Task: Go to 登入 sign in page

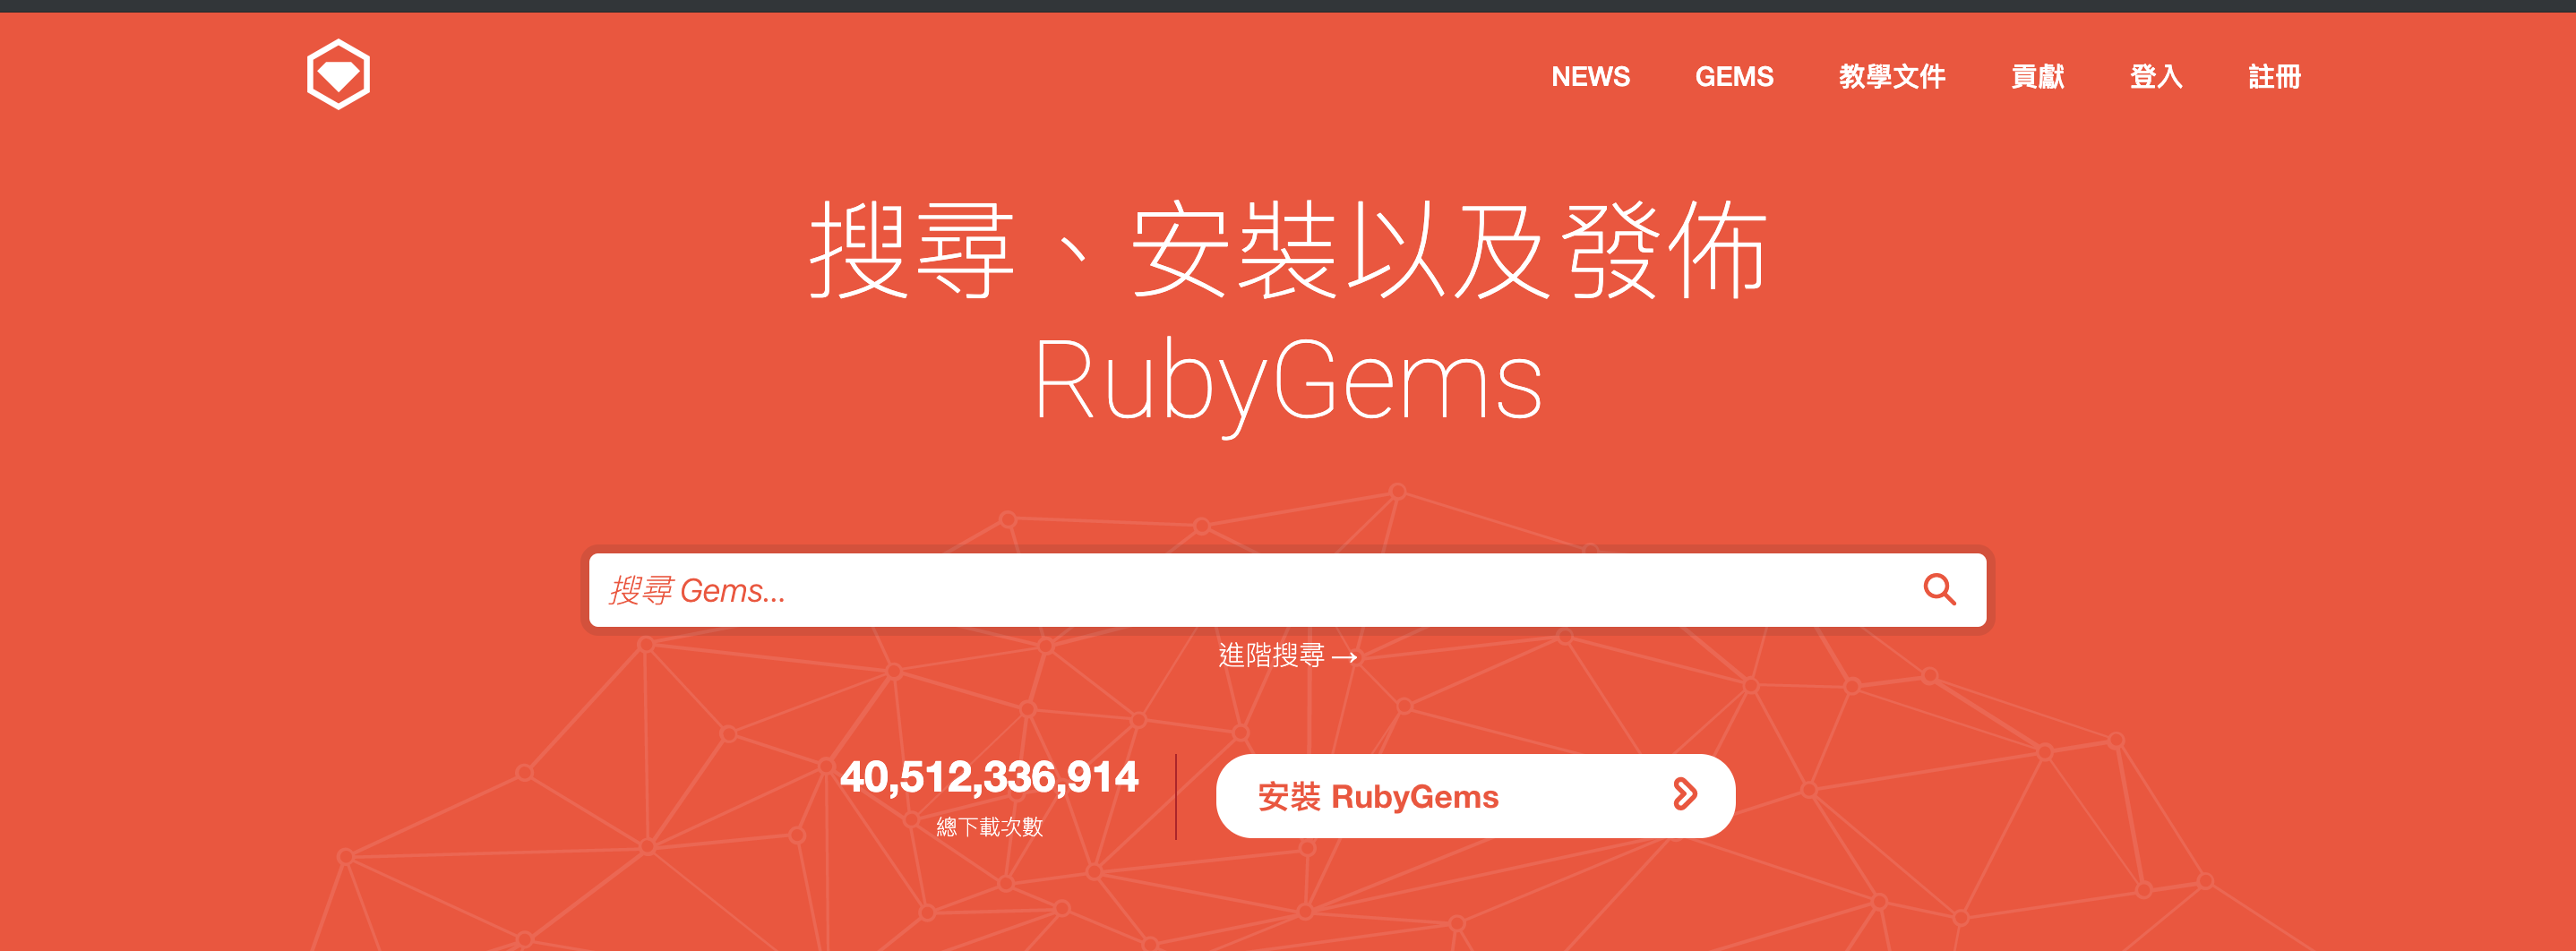Action: [x=2156, y=77]
